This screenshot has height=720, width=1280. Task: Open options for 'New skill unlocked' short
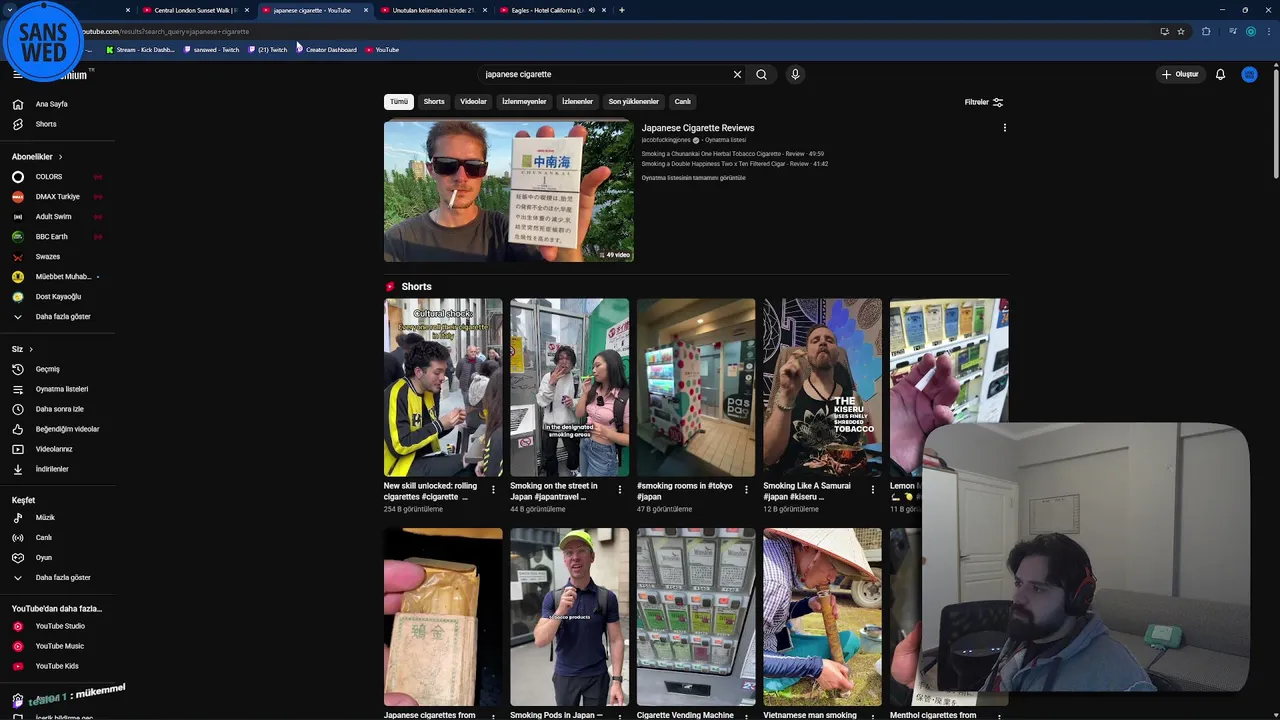coord(493,490)
